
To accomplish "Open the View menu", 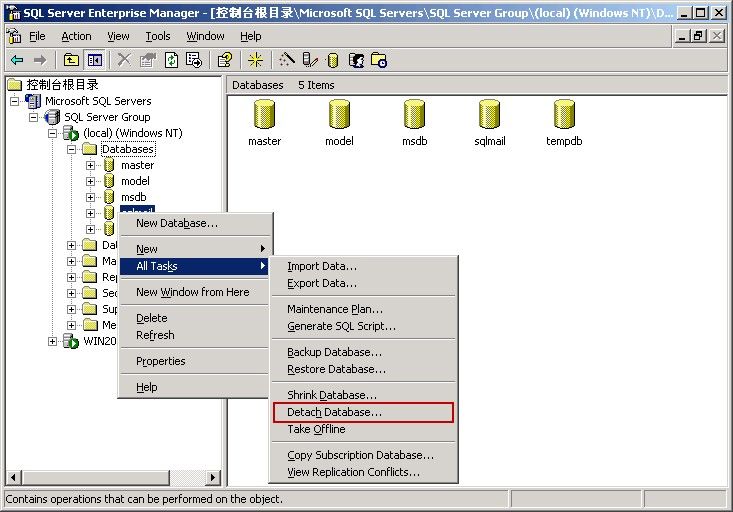I will (118, 36).
